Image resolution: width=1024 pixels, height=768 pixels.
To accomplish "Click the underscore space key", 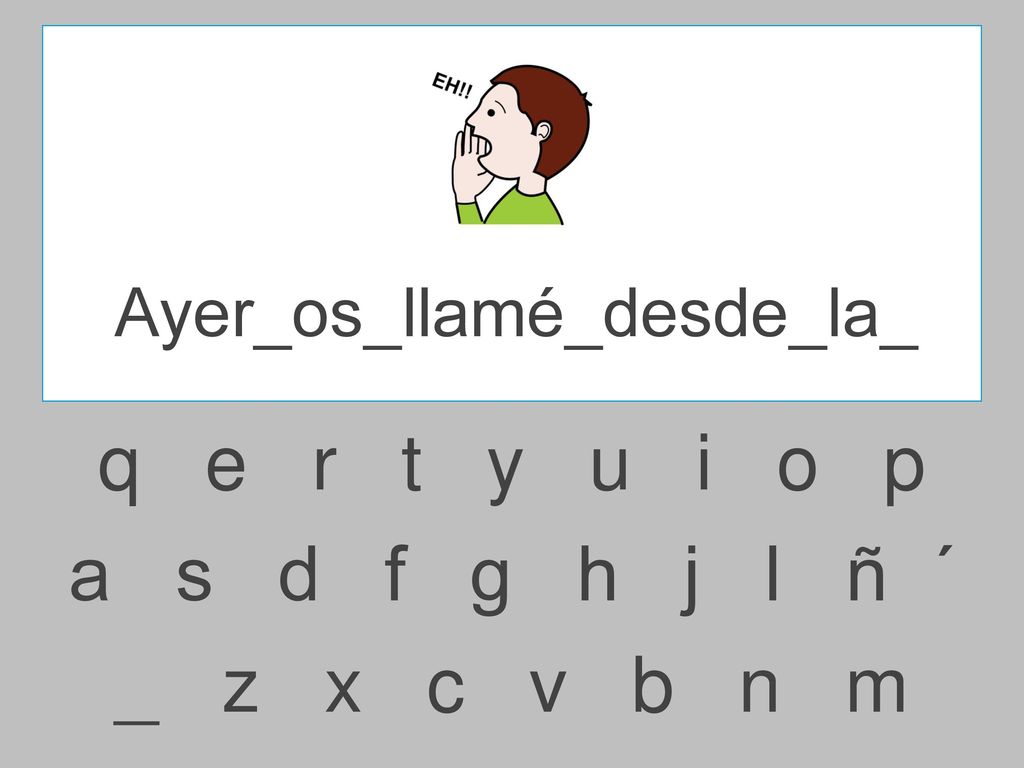I will coord(136,722).
